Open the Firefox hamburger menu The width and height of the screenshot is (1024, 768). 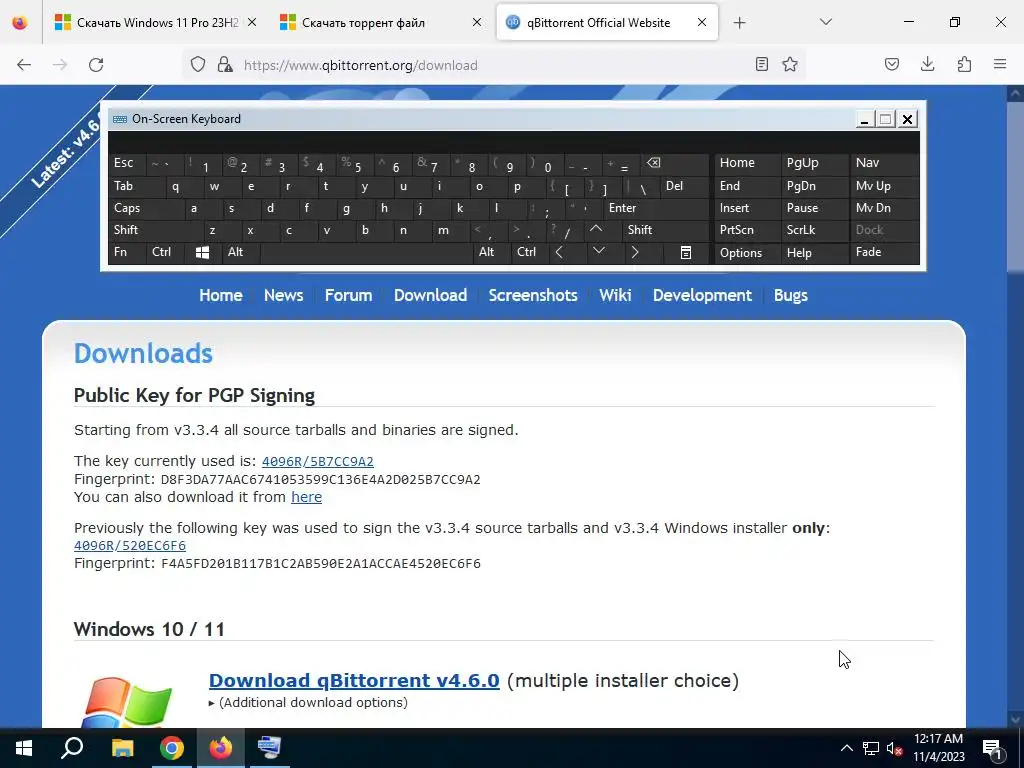pyautogui.click(x=1000, y=64)
